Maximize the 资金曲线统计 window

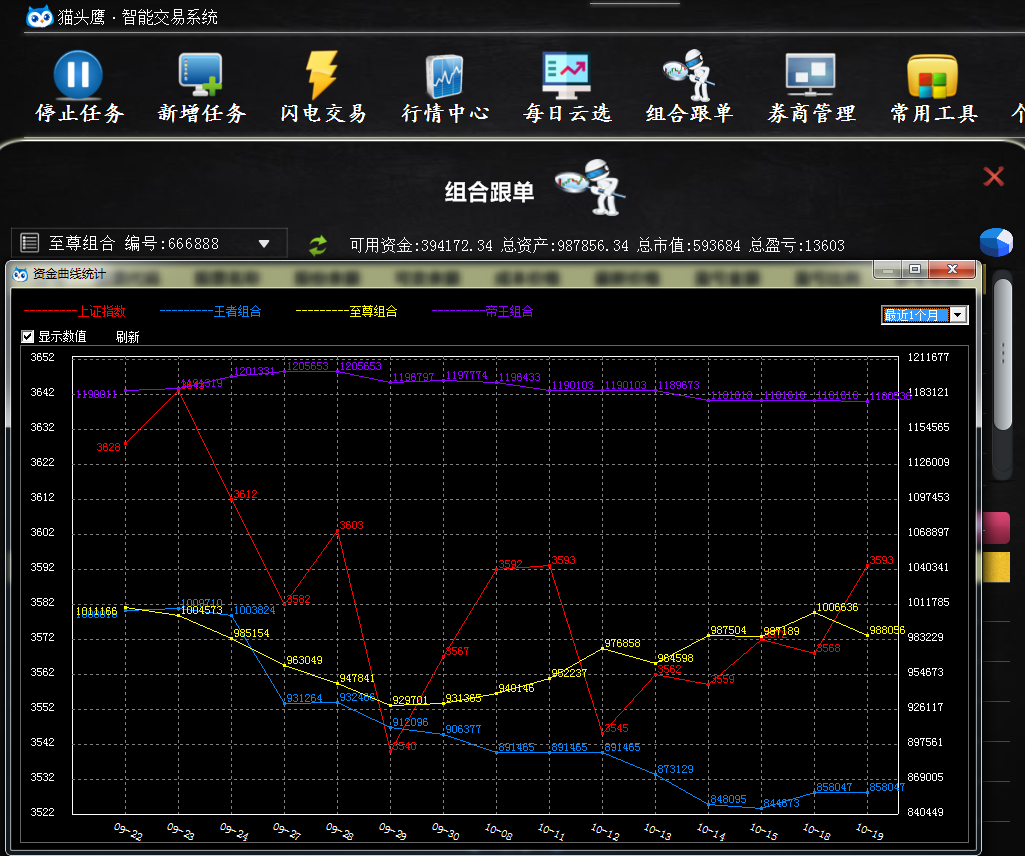914,270
